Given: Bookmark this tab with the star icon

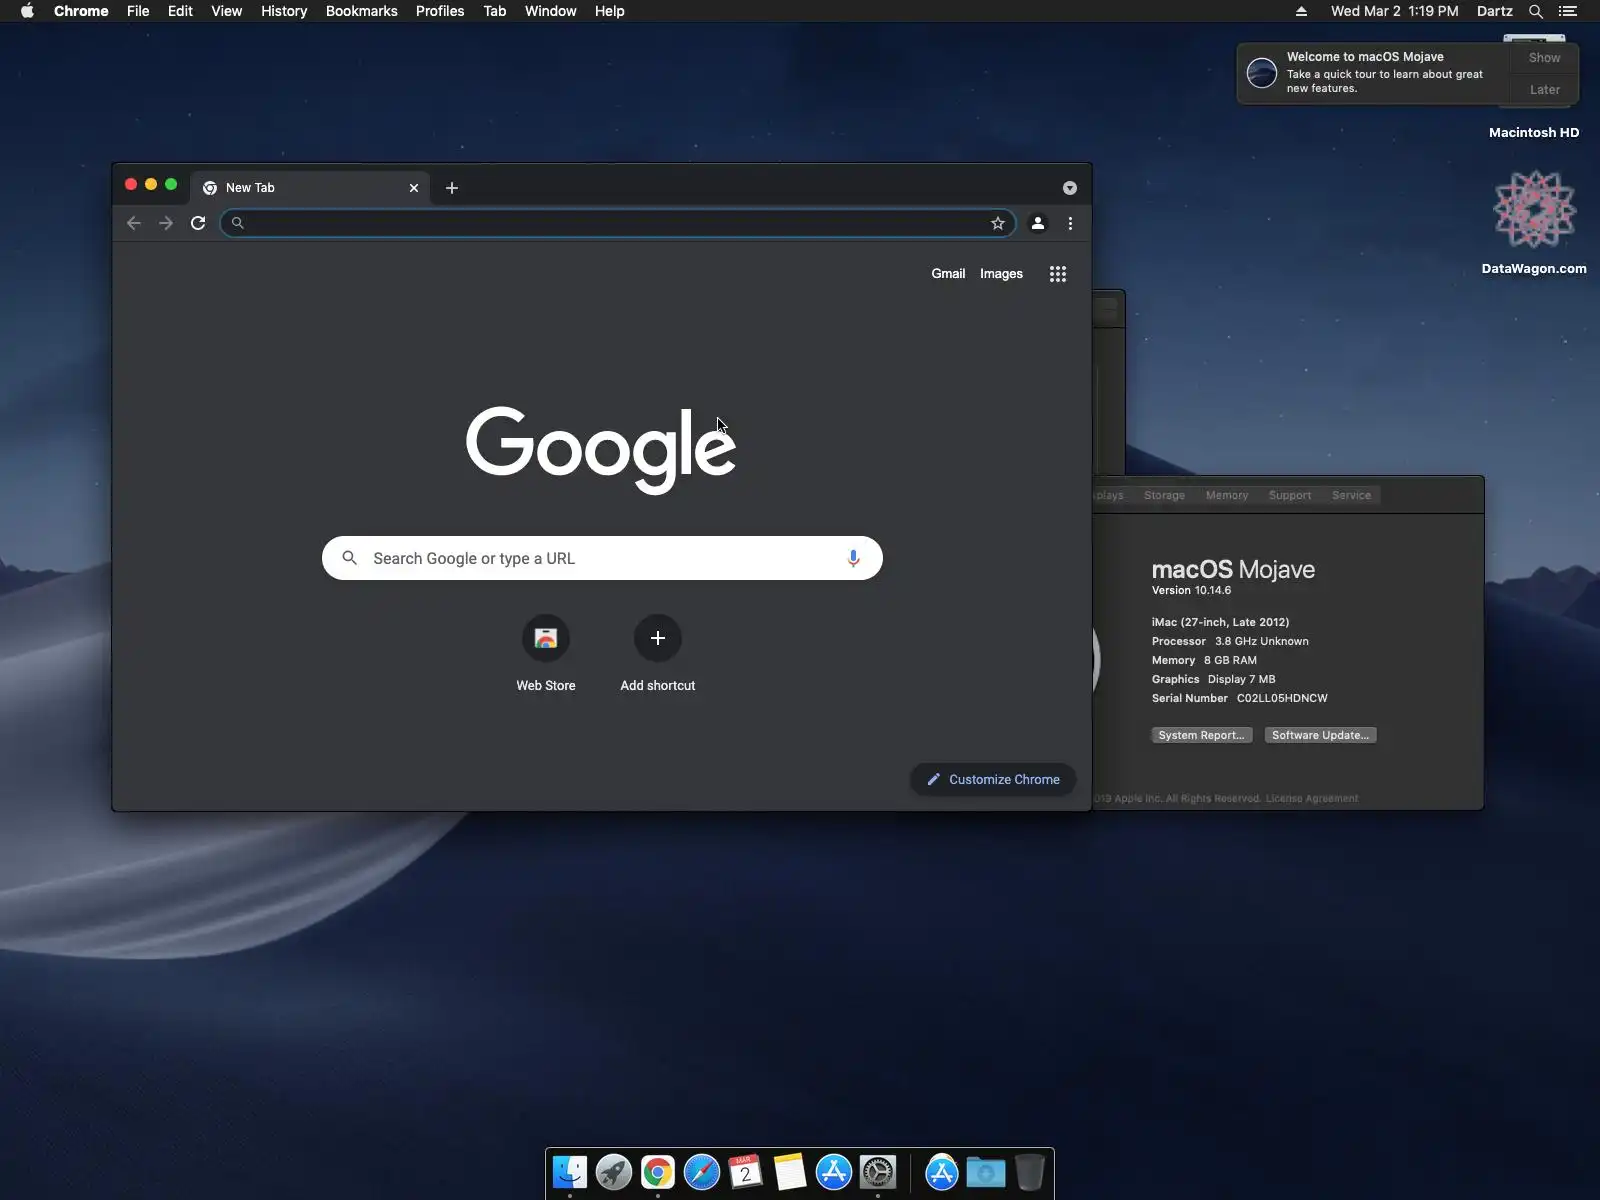Looking at the screenshot, I should [x=997, y=223].
